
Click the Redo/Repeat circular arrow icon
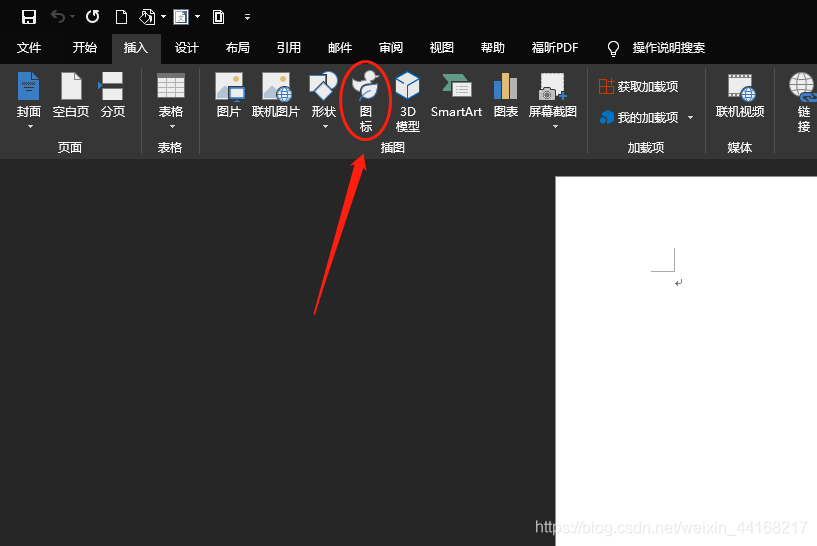92,17
